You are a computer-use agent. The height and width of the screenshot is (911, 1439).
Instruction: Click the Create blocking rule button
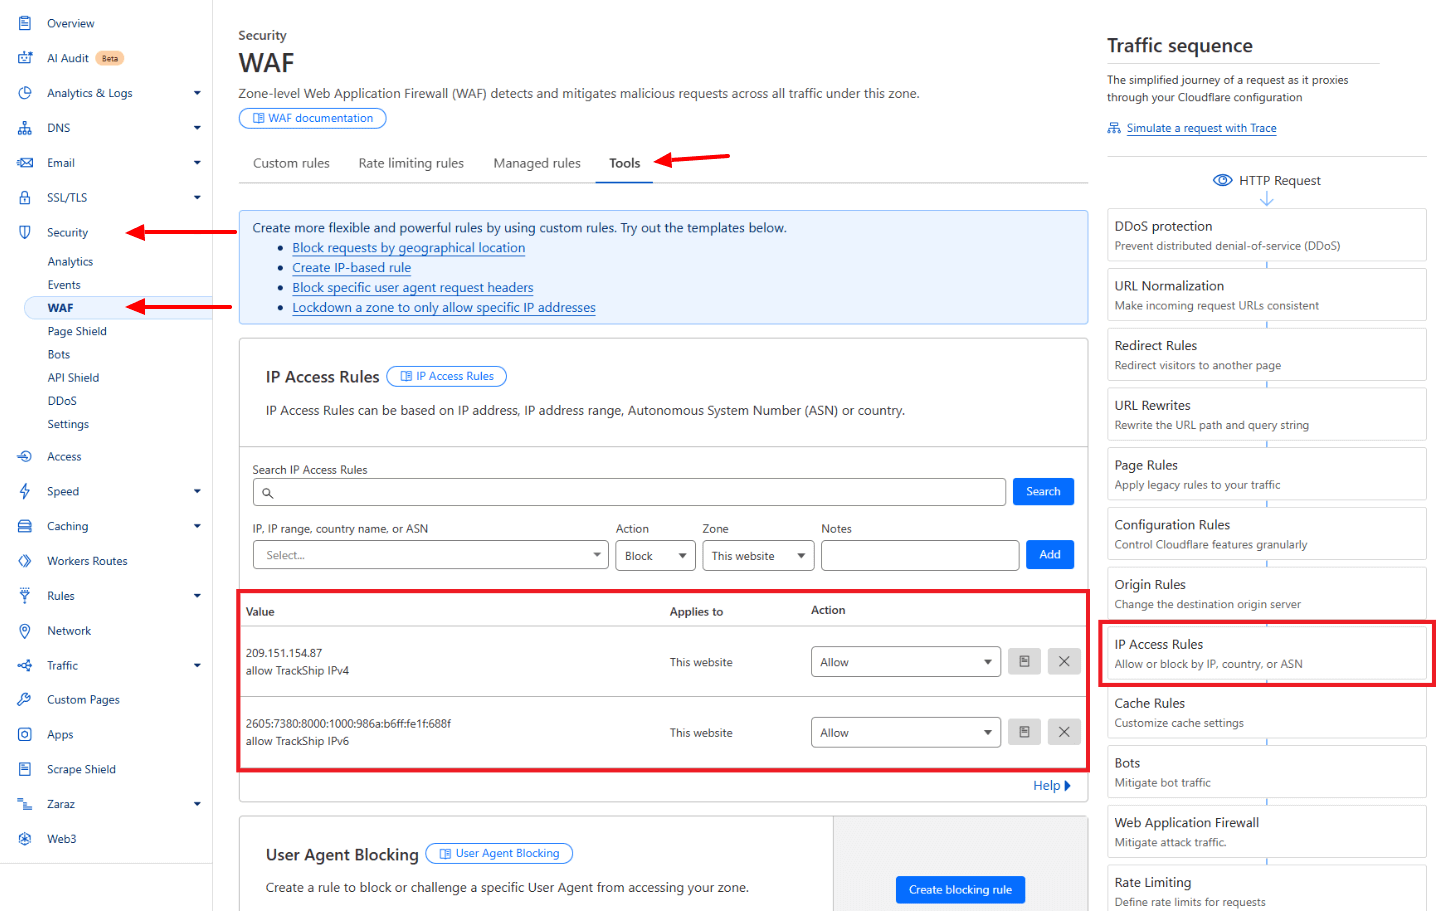point(959,889)
